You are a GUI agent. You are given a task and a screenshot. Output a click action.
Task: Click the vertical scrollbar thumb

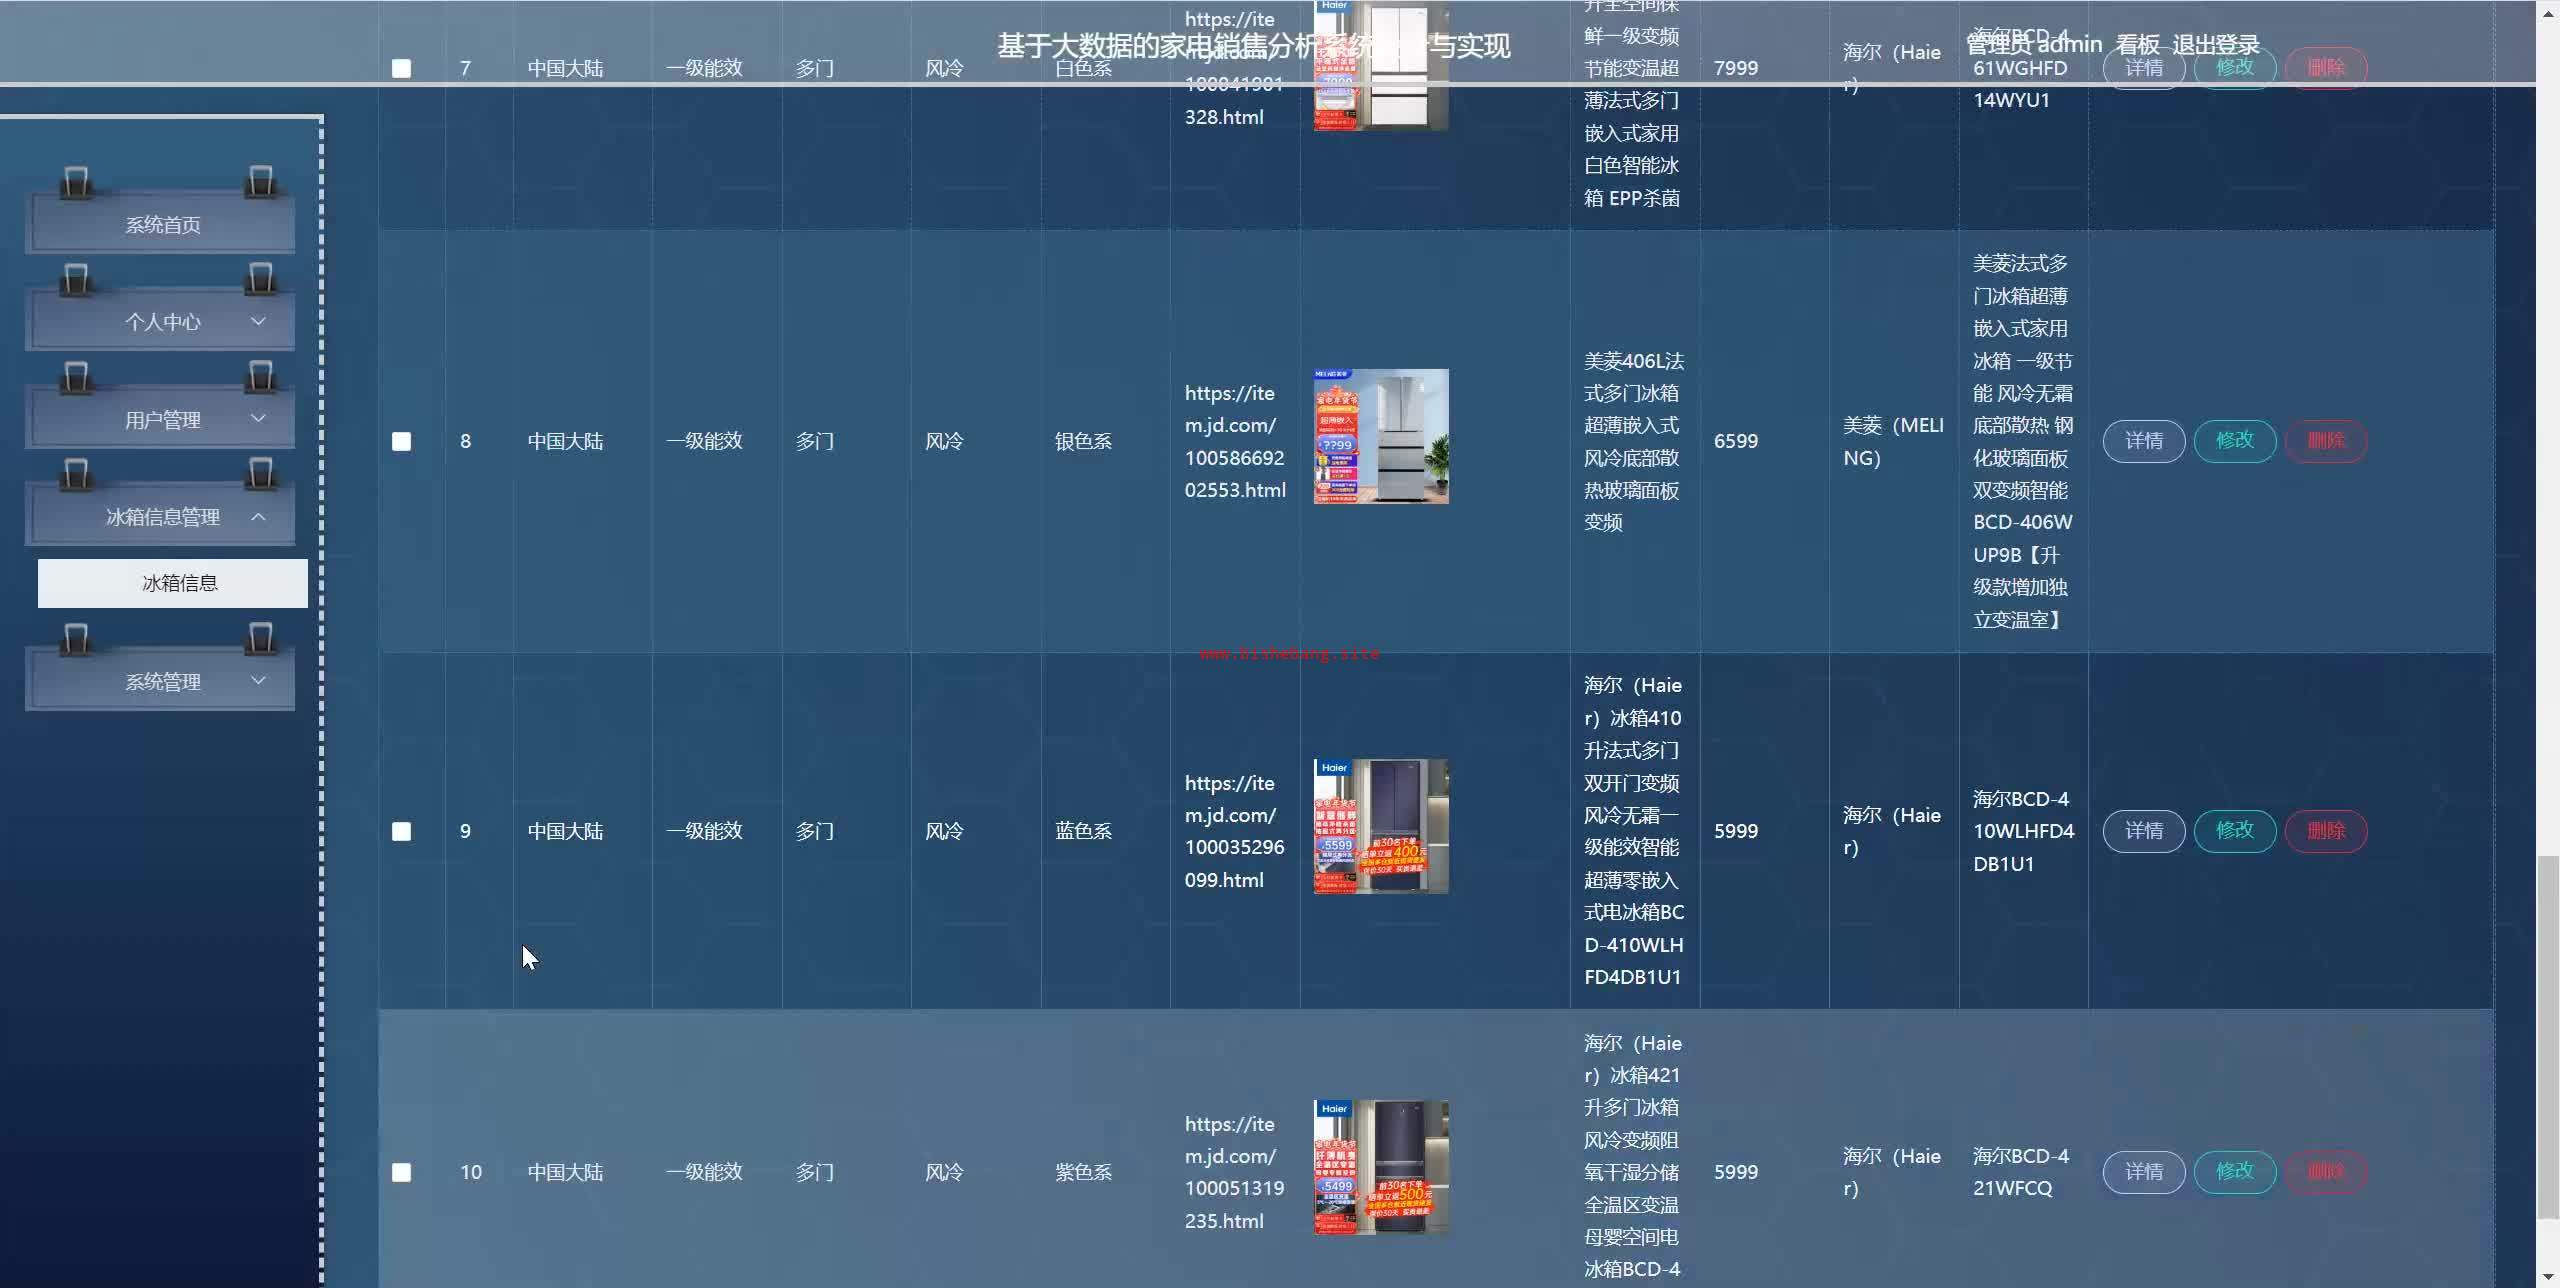pyautogui.click(x=2548, y=1035)
